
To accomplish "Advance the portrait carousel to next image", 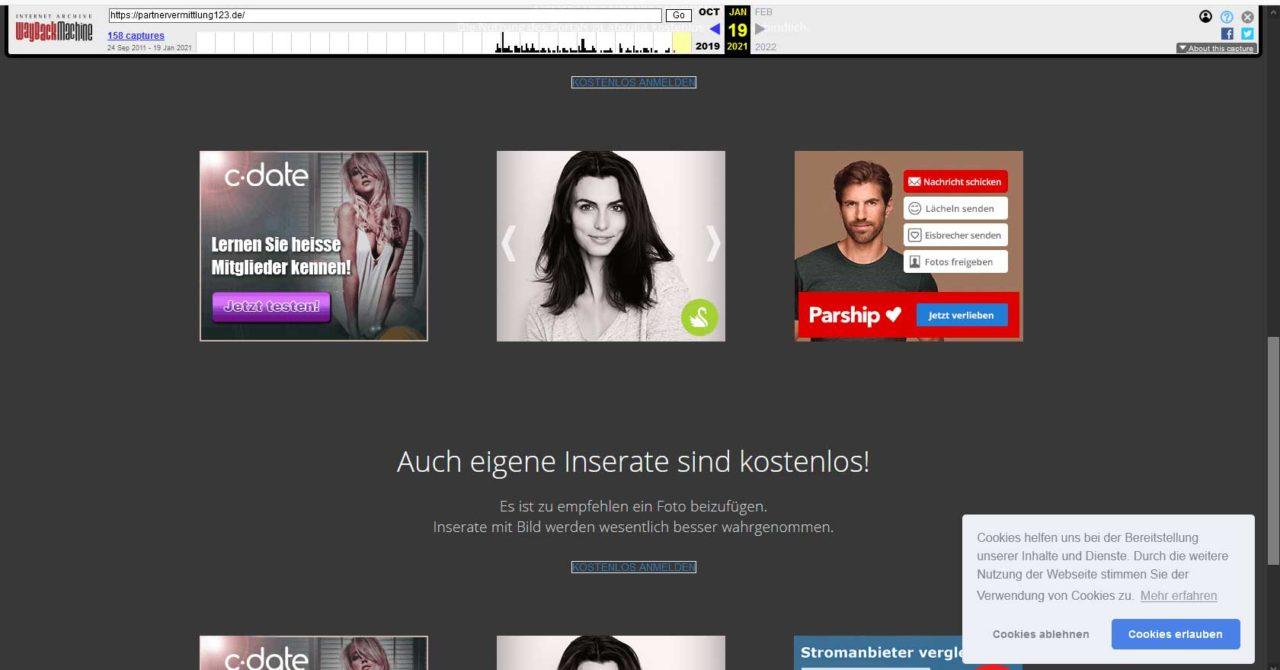I will click(713, 243).
